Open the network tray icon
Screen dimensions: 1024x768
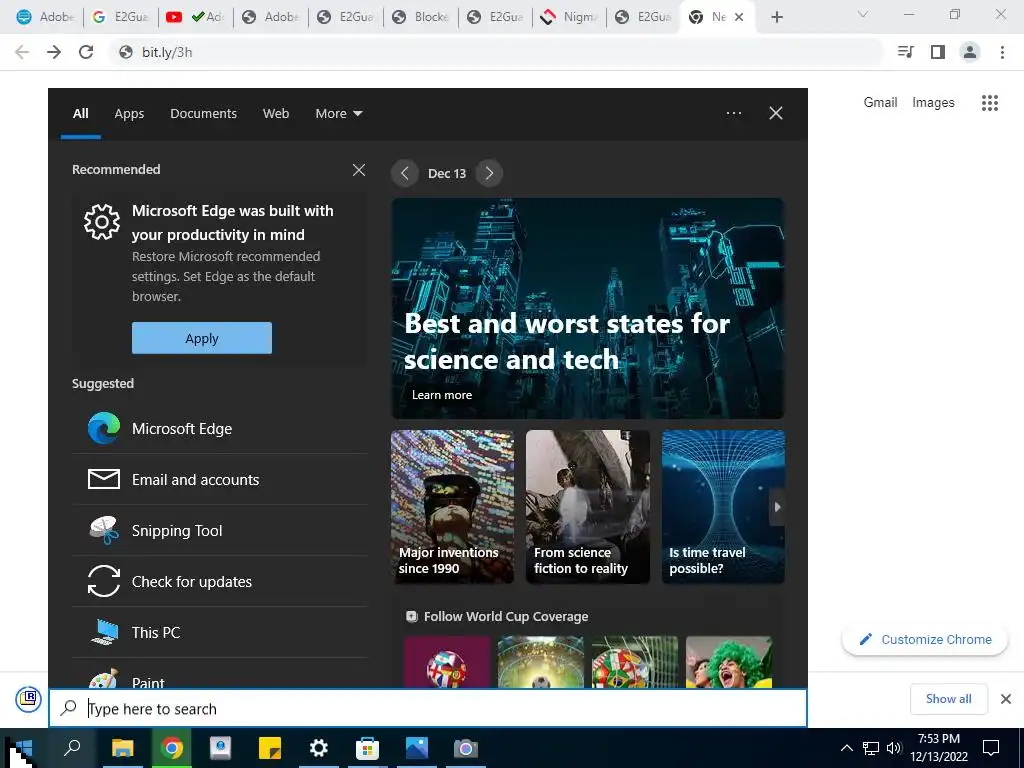point(871,748)
